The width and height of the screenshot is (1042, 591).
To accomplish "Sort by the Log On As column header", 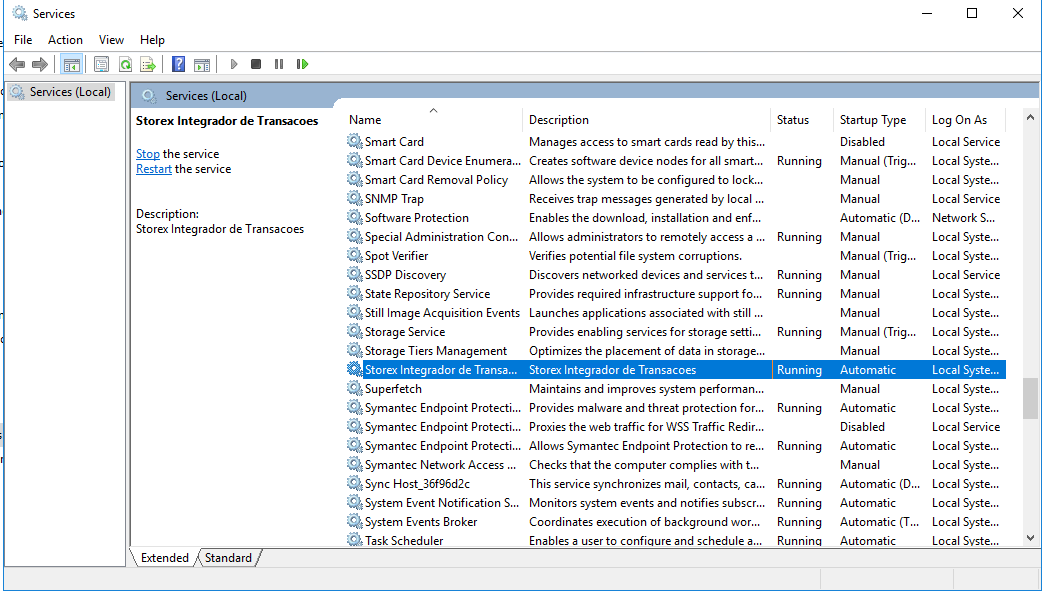I will pyautogui.click(x=966, y=120).
